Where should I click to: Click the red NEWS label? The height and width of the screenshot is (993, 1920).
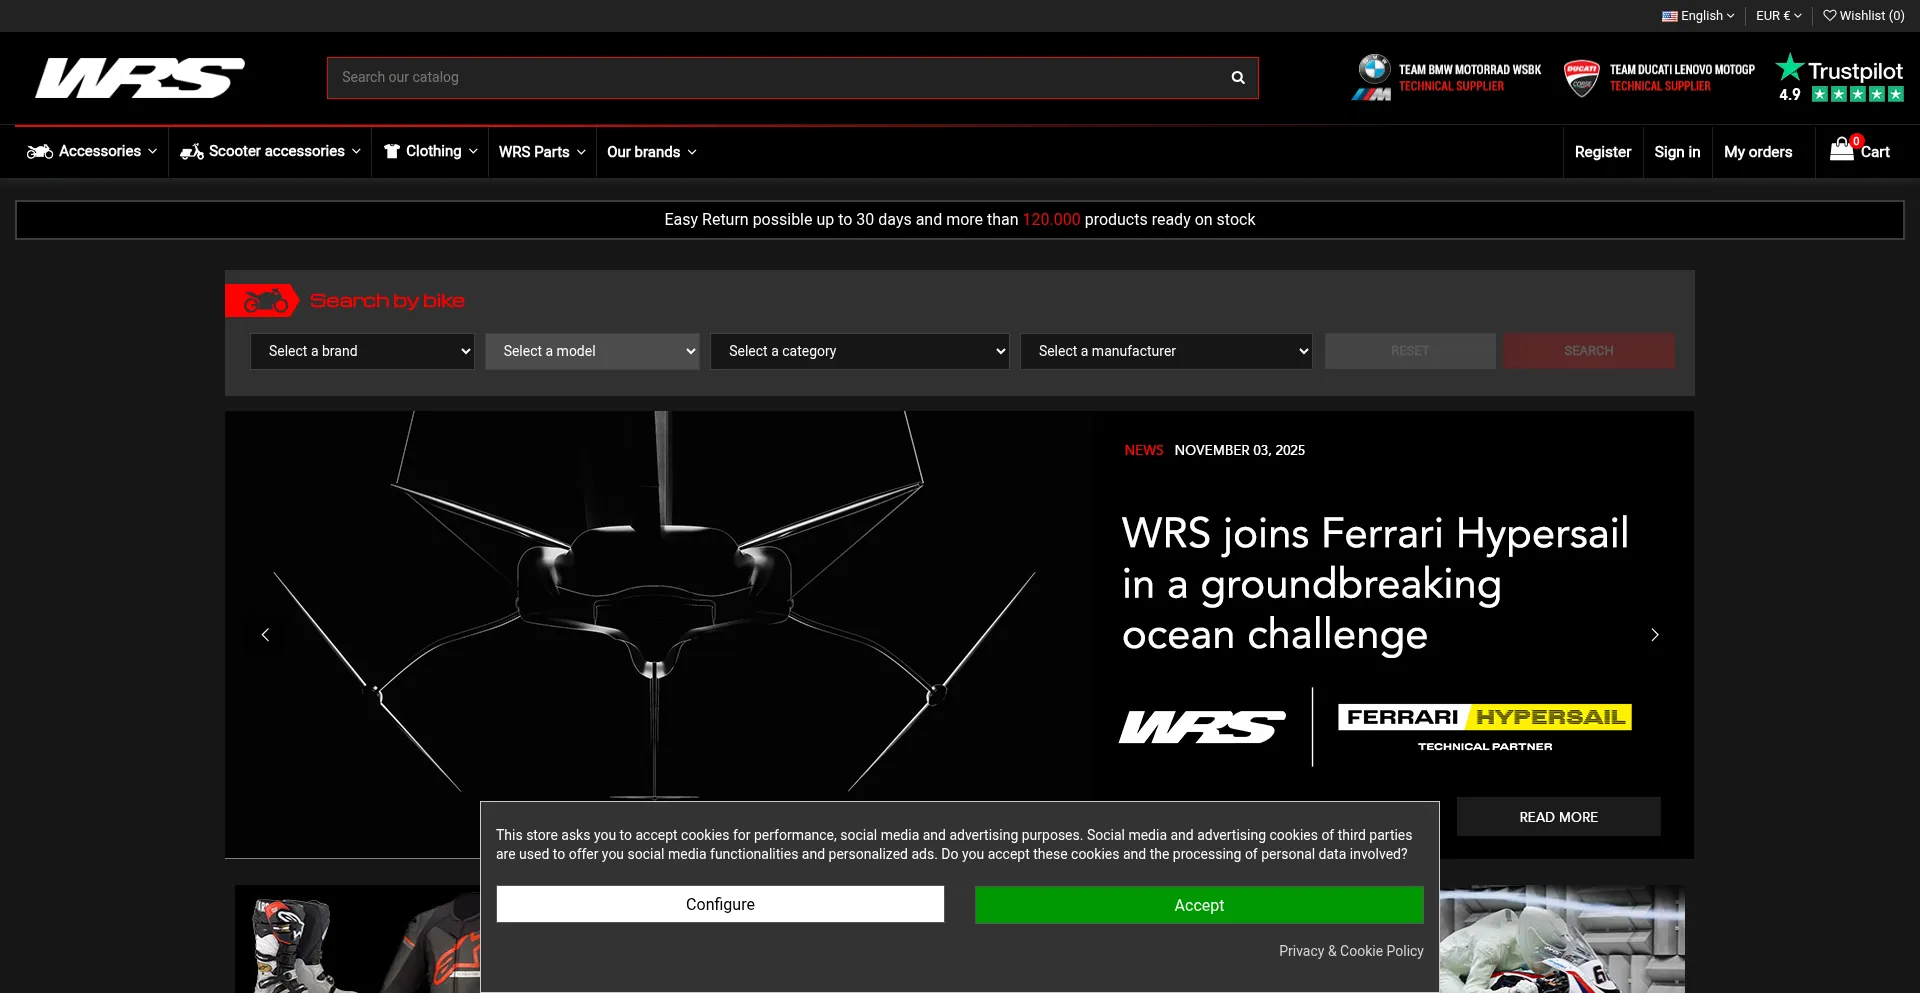click(x=1143, y=450)
